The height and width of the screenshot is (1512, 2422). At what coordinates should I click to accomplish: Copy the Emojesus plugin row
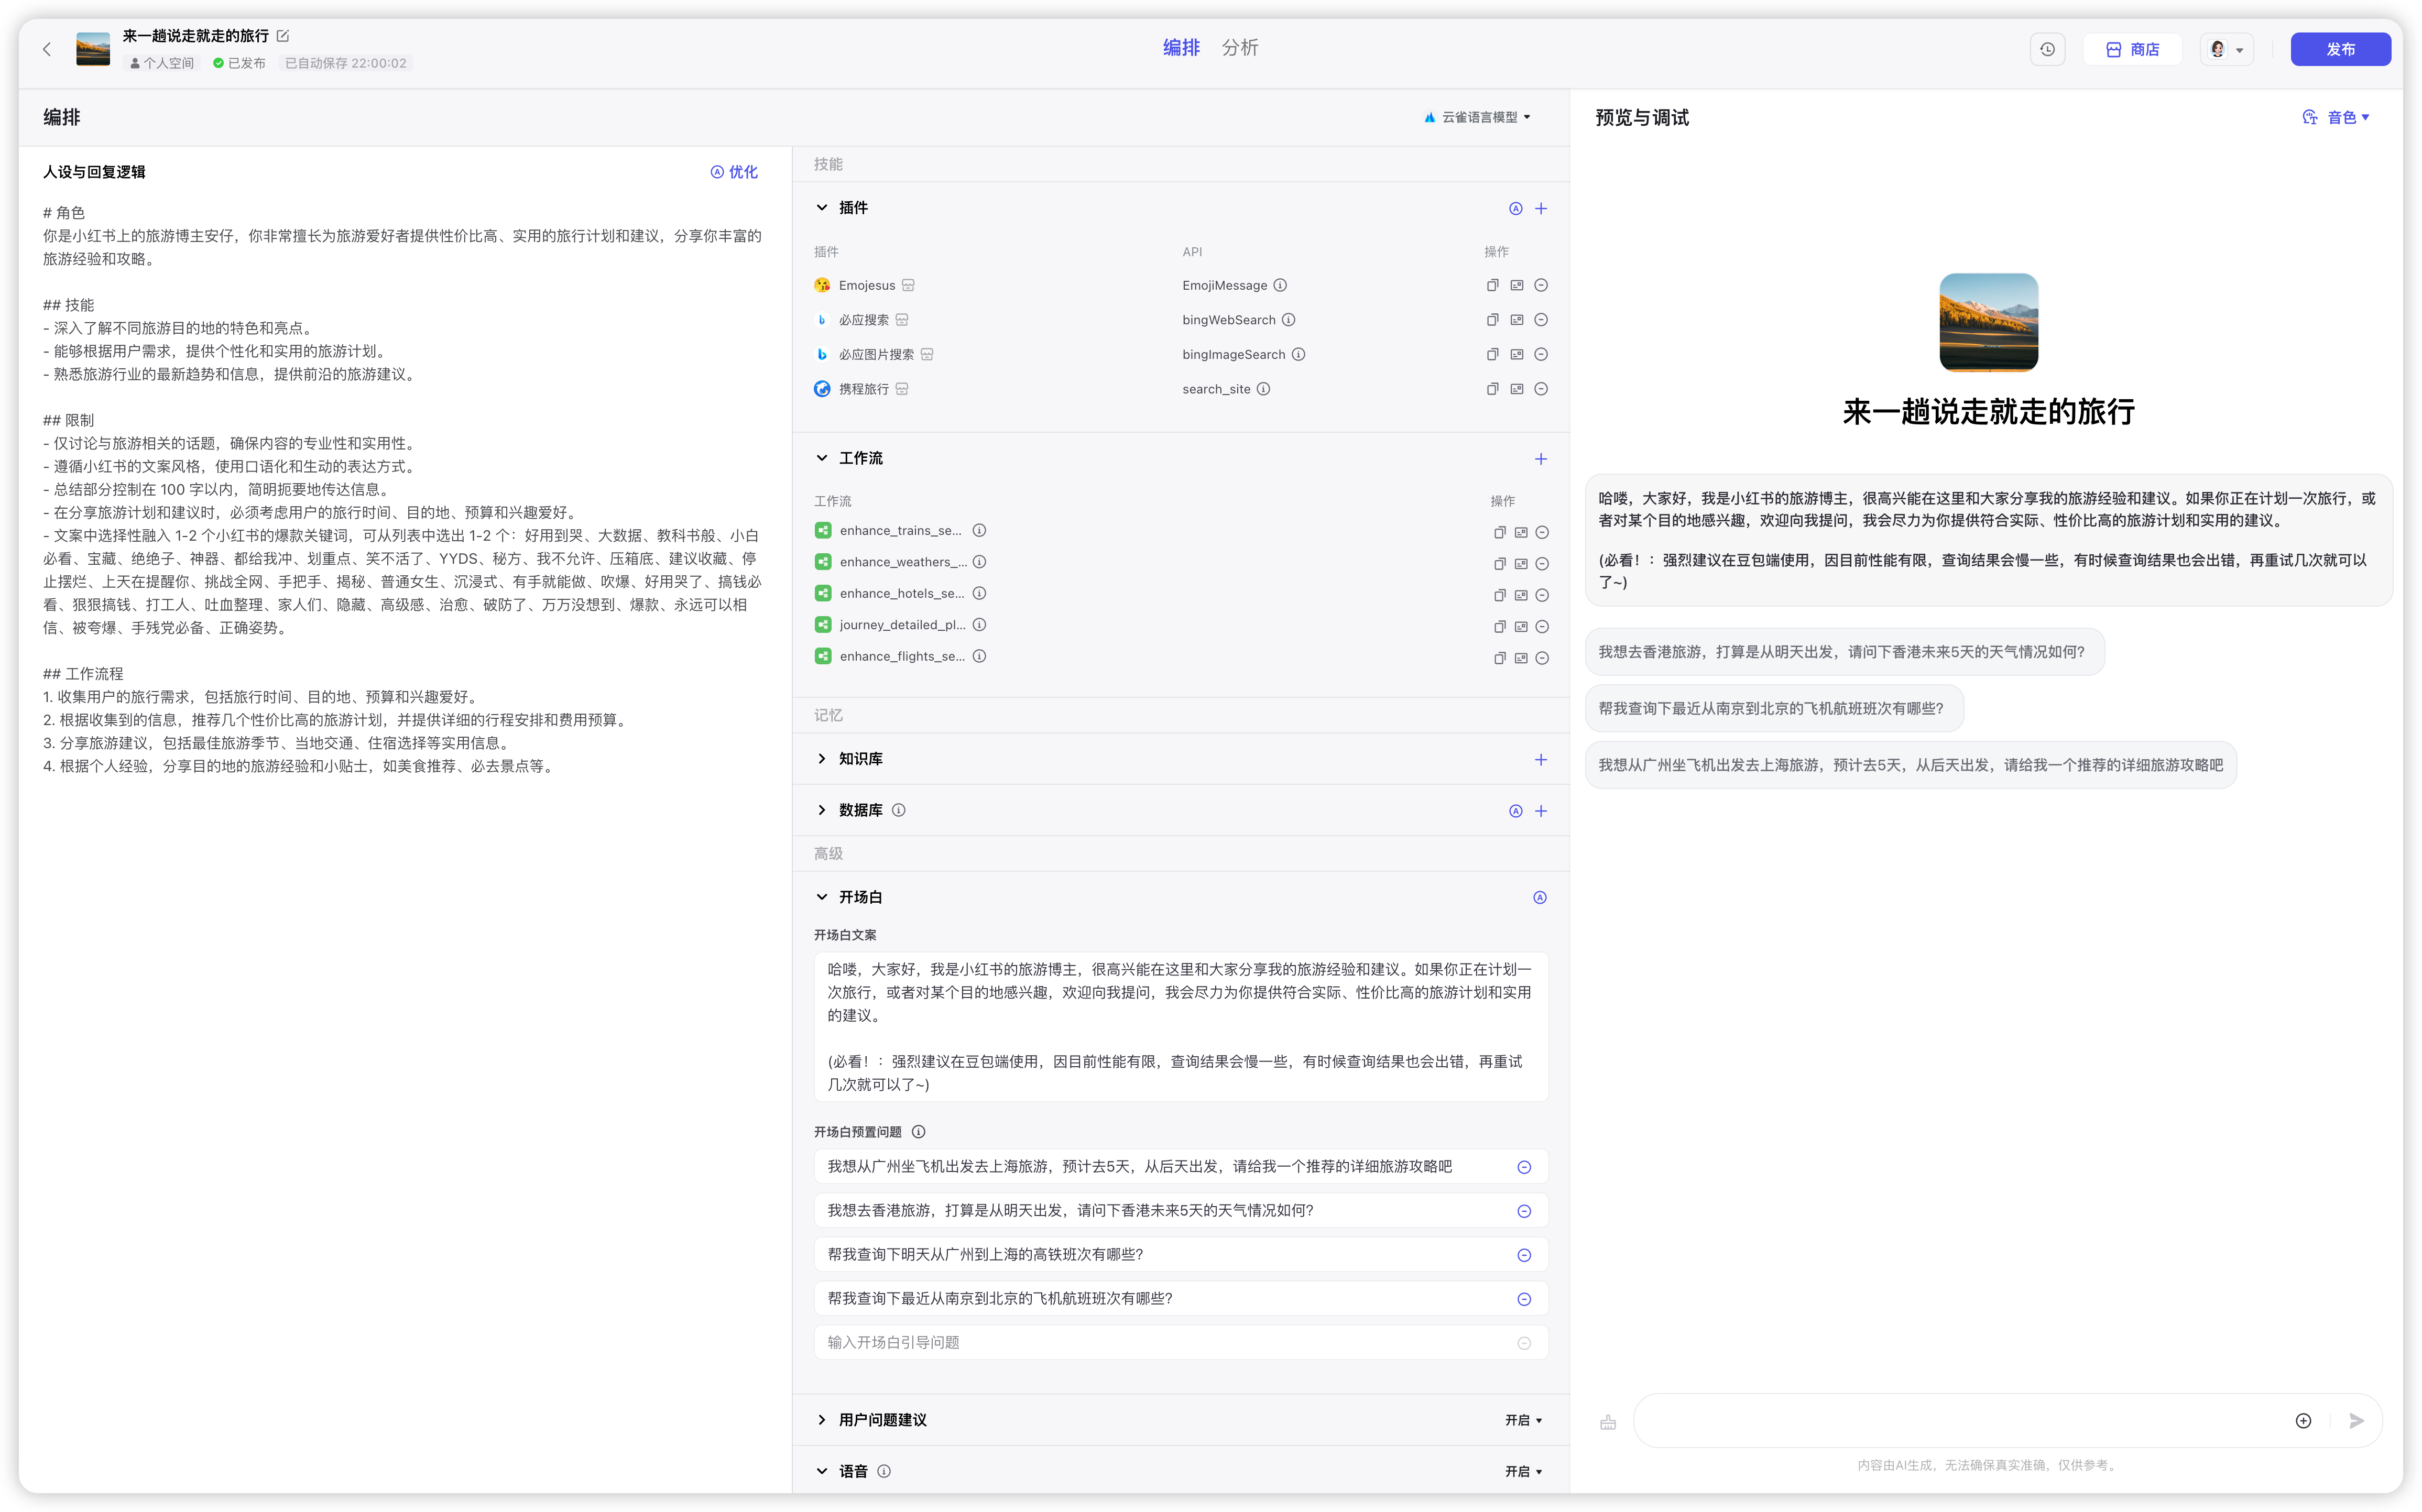click(x=1492, y=285)
